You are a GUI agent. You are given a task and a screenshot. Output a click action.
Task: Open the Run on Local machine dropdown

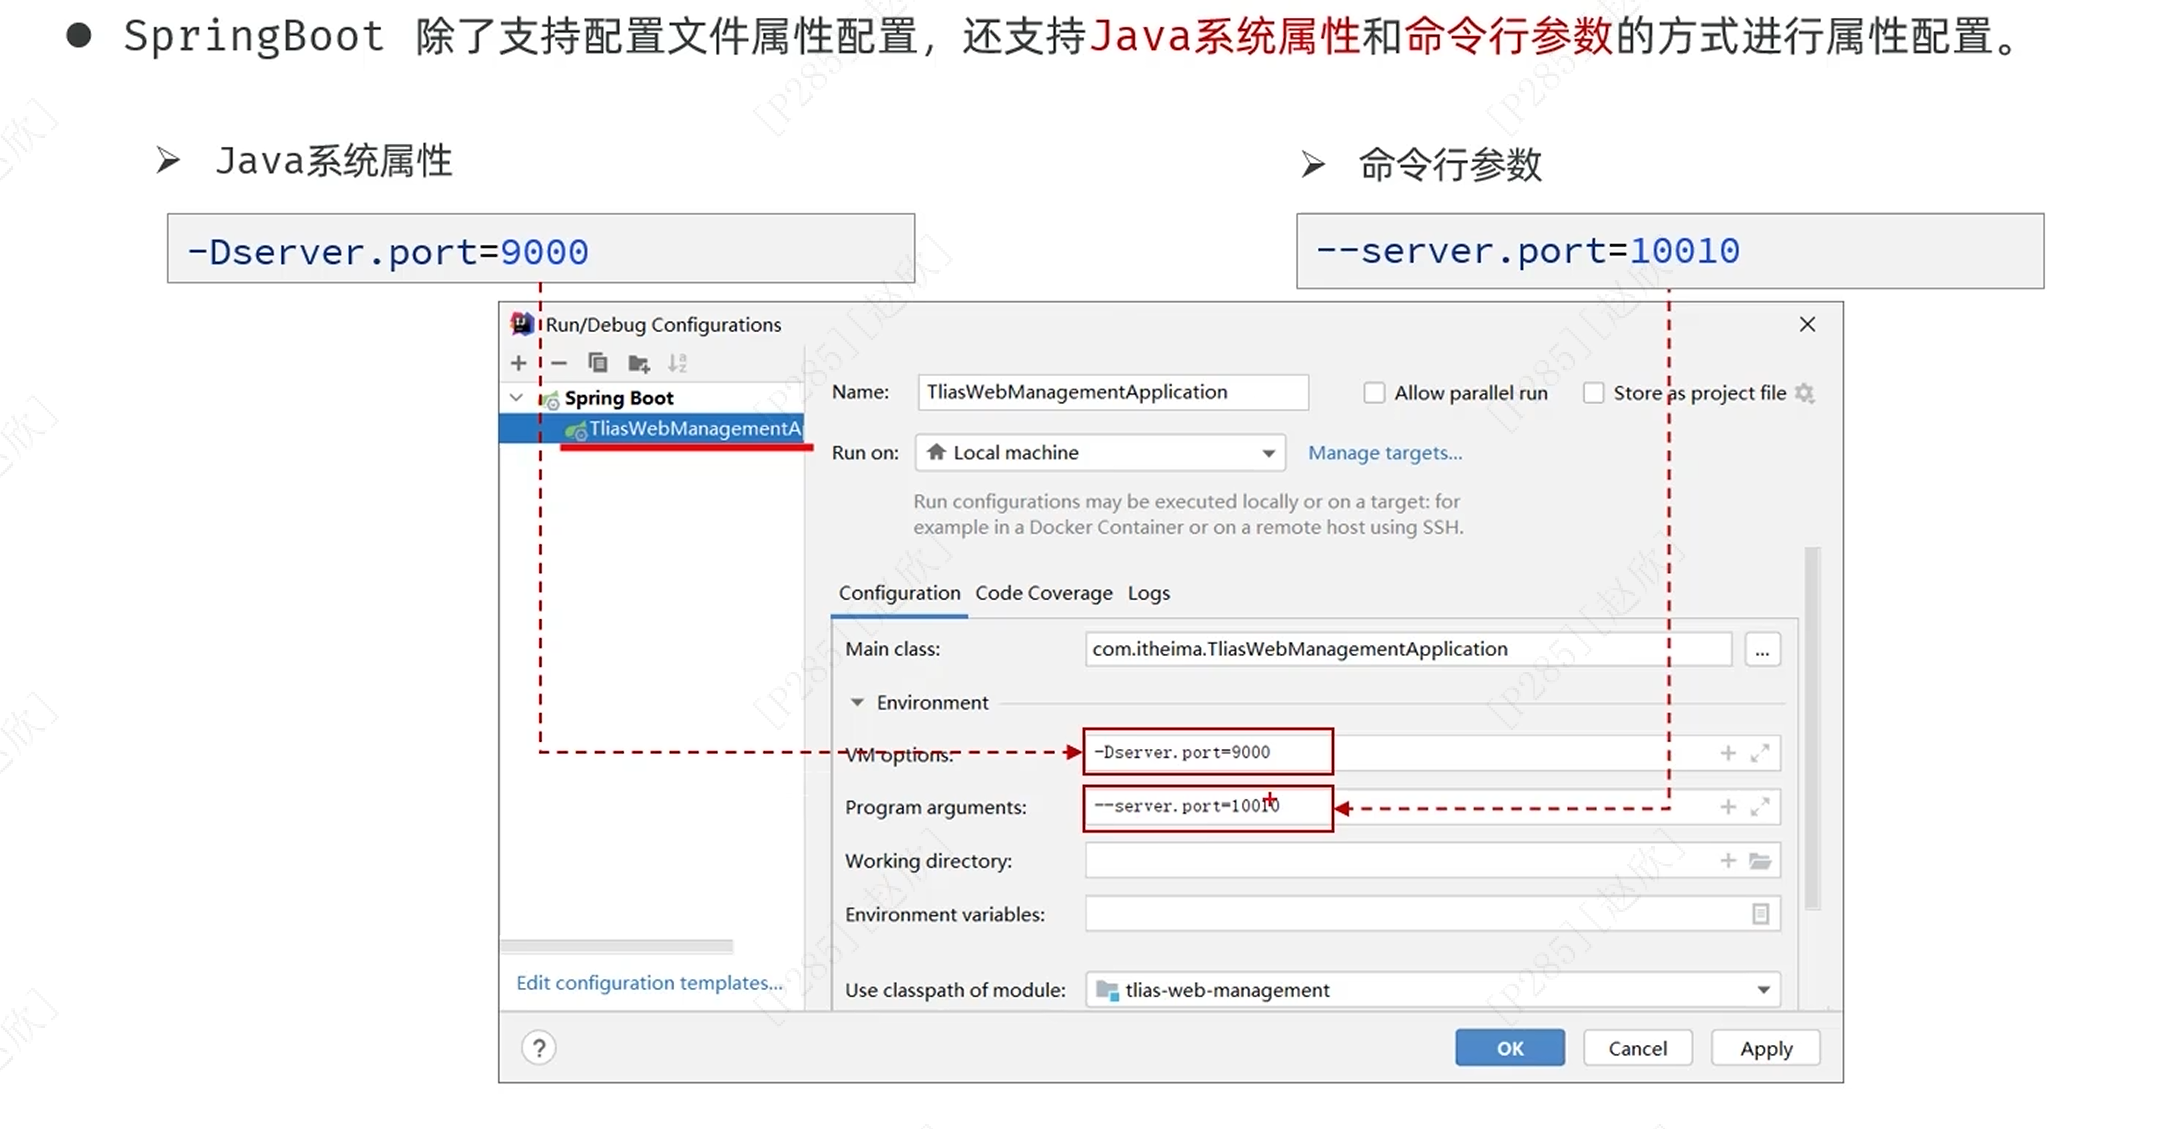[1100, 453]
